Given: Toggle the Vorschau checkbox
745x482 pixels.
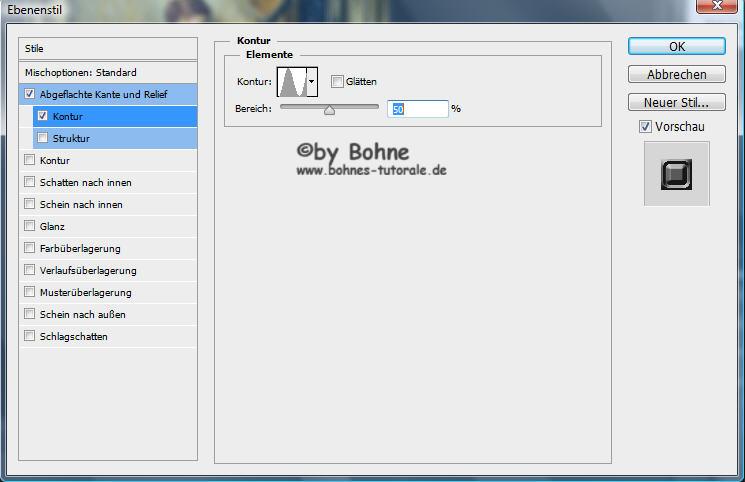Looking at the screenshot, I should click(x=645, y=126).
